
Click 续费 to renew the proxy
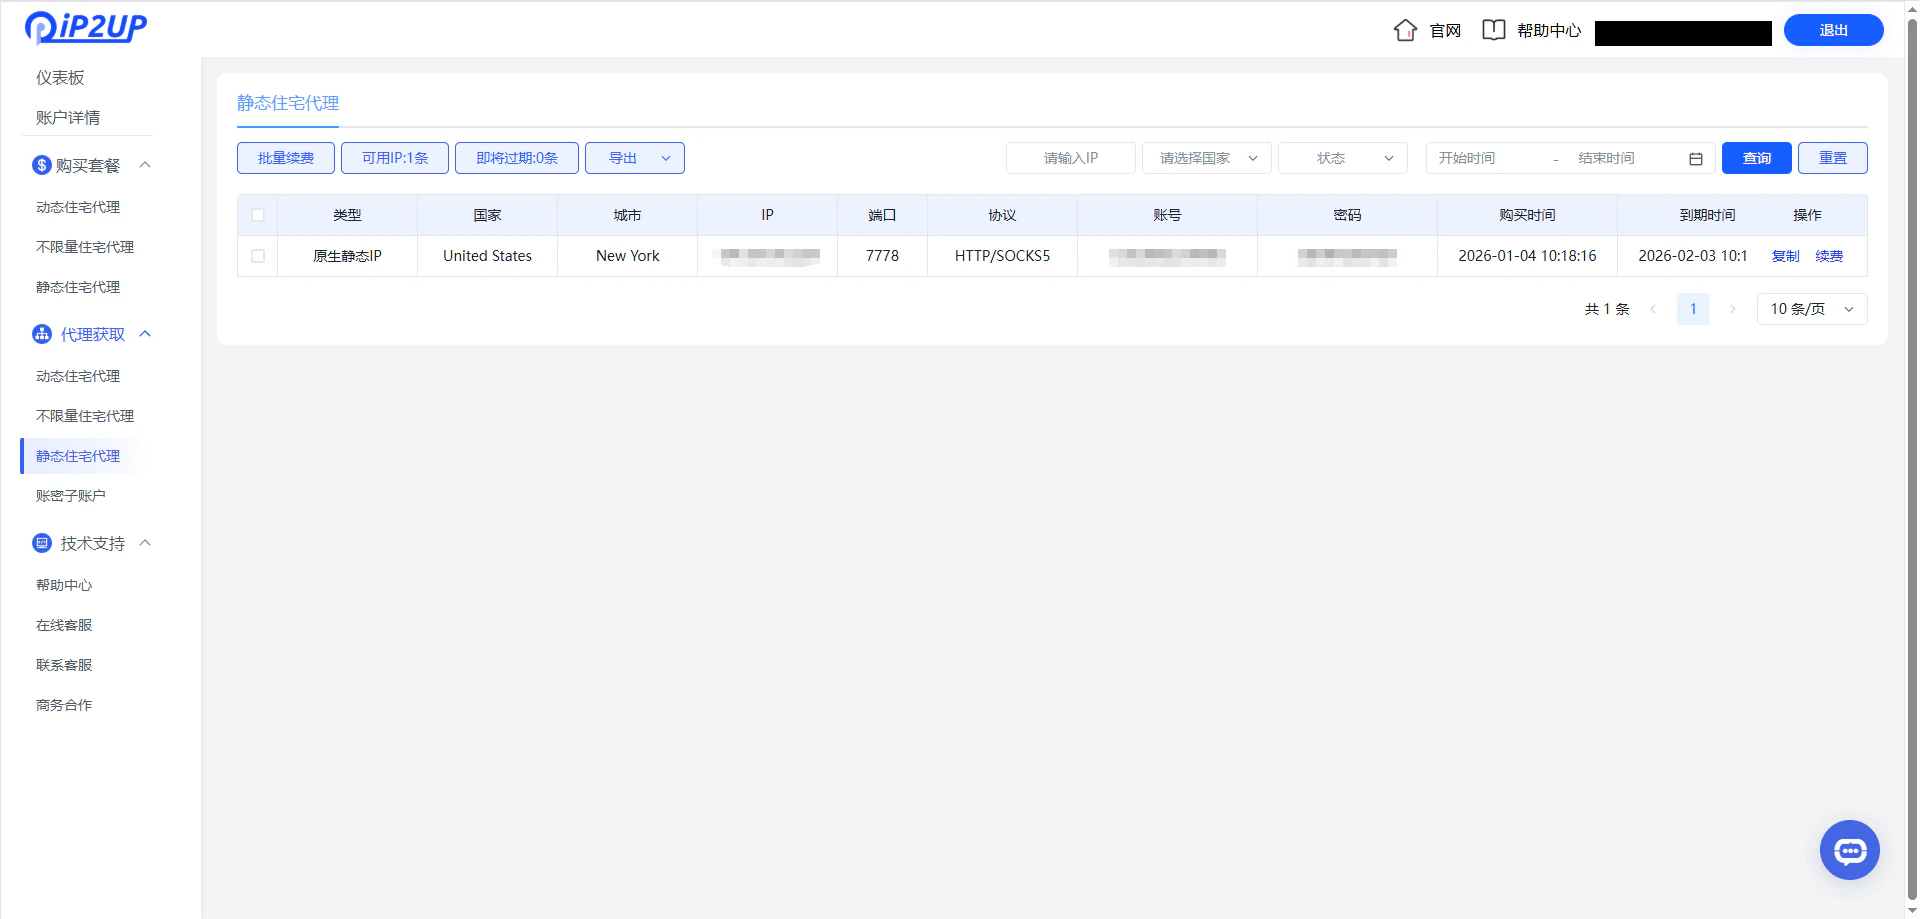coord(1830,256)
